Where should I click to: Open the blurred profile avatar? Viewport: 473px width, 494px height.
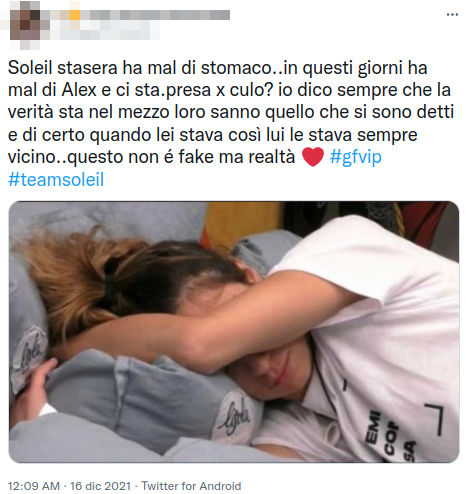point(25,25)
